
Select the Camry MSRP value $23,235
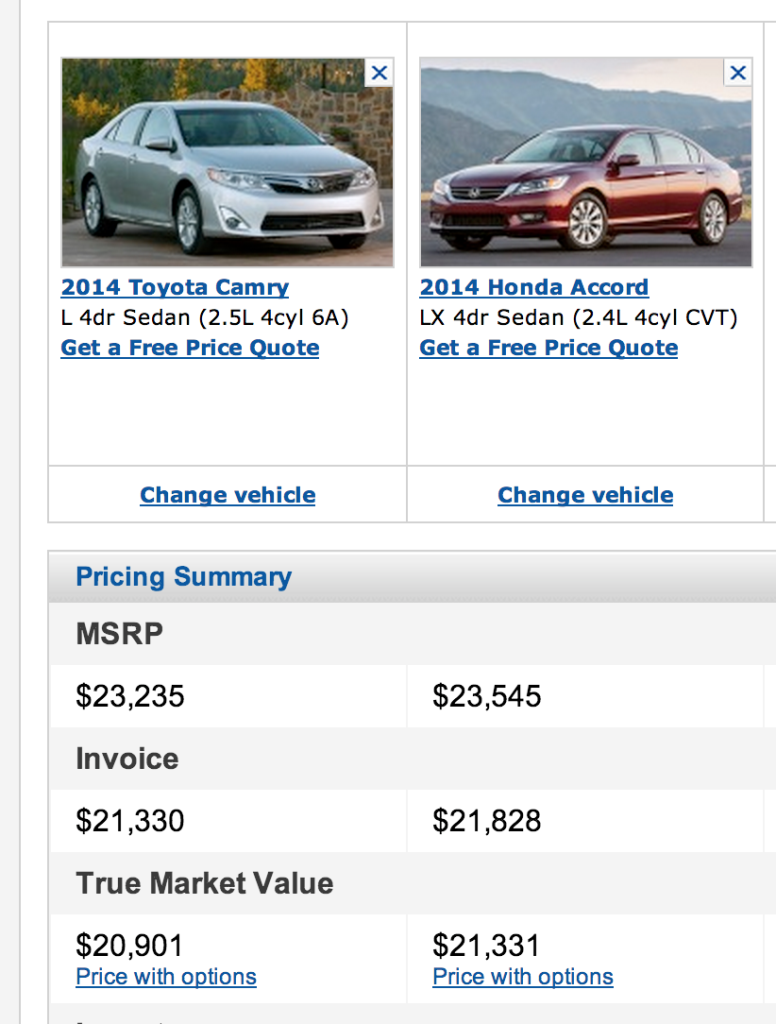pos(130,696)
